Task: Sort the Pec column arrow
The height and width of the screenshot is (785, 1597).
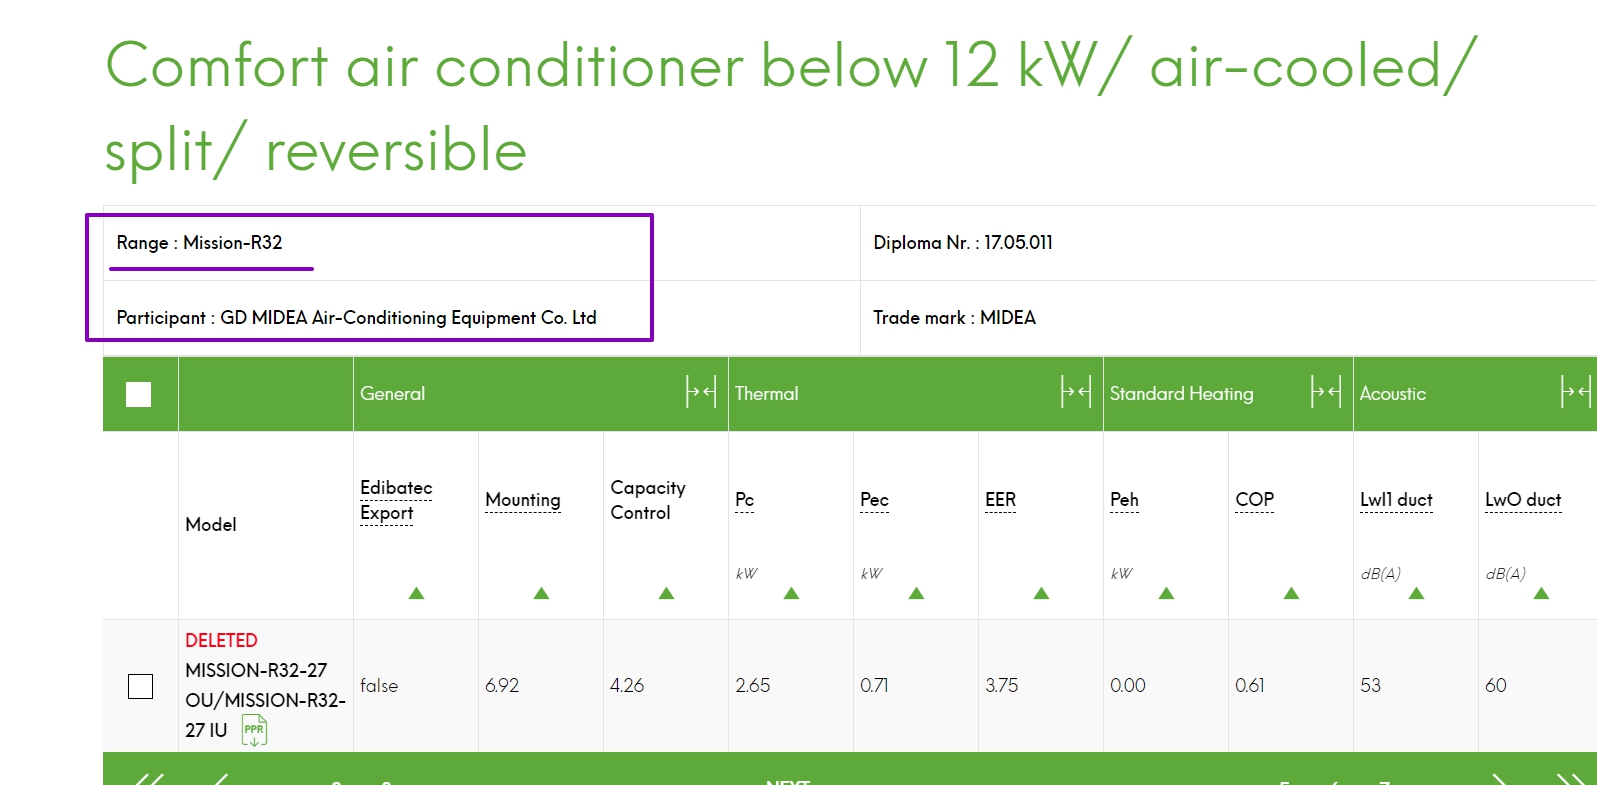Action: [x=917, y=593]
